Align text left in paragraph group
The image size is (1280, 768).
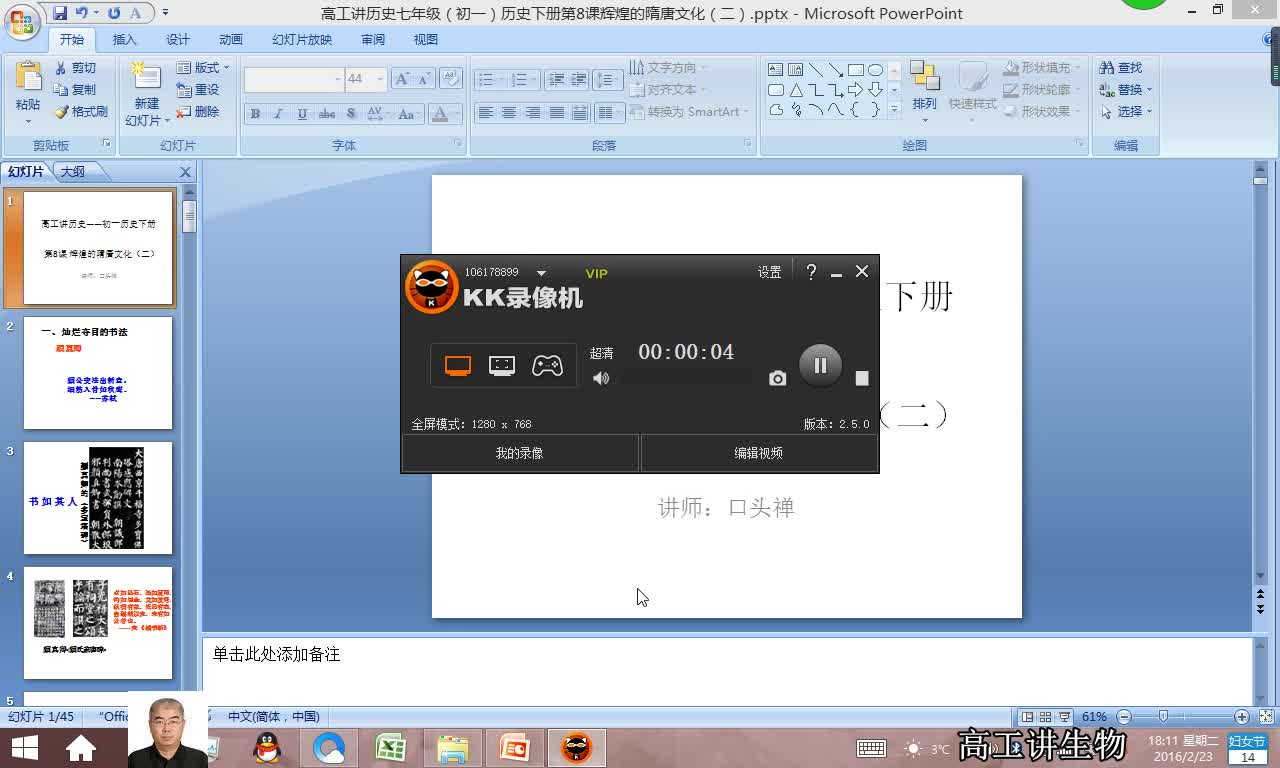(485, 113)
